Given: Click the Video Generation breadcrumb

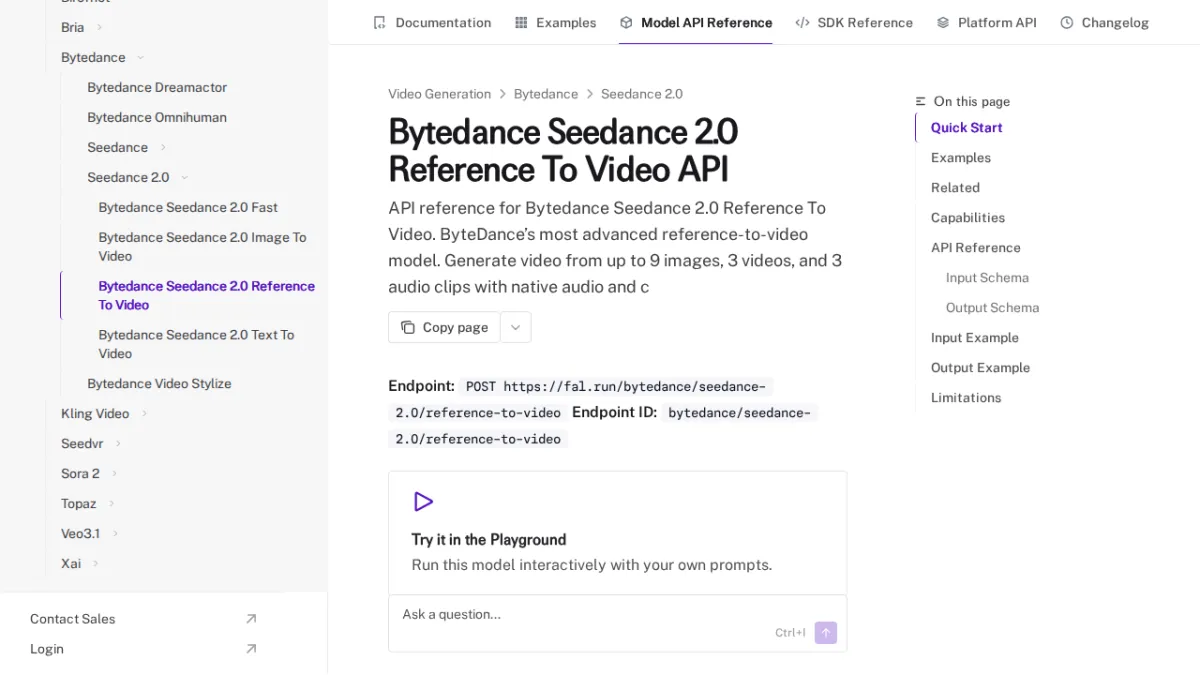Looking at the screenshot, I should click(x=439, y=94).
